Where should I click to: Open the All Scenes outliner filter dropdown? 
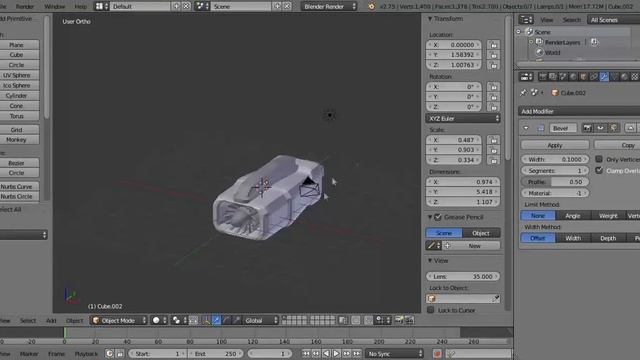[614, 20]
